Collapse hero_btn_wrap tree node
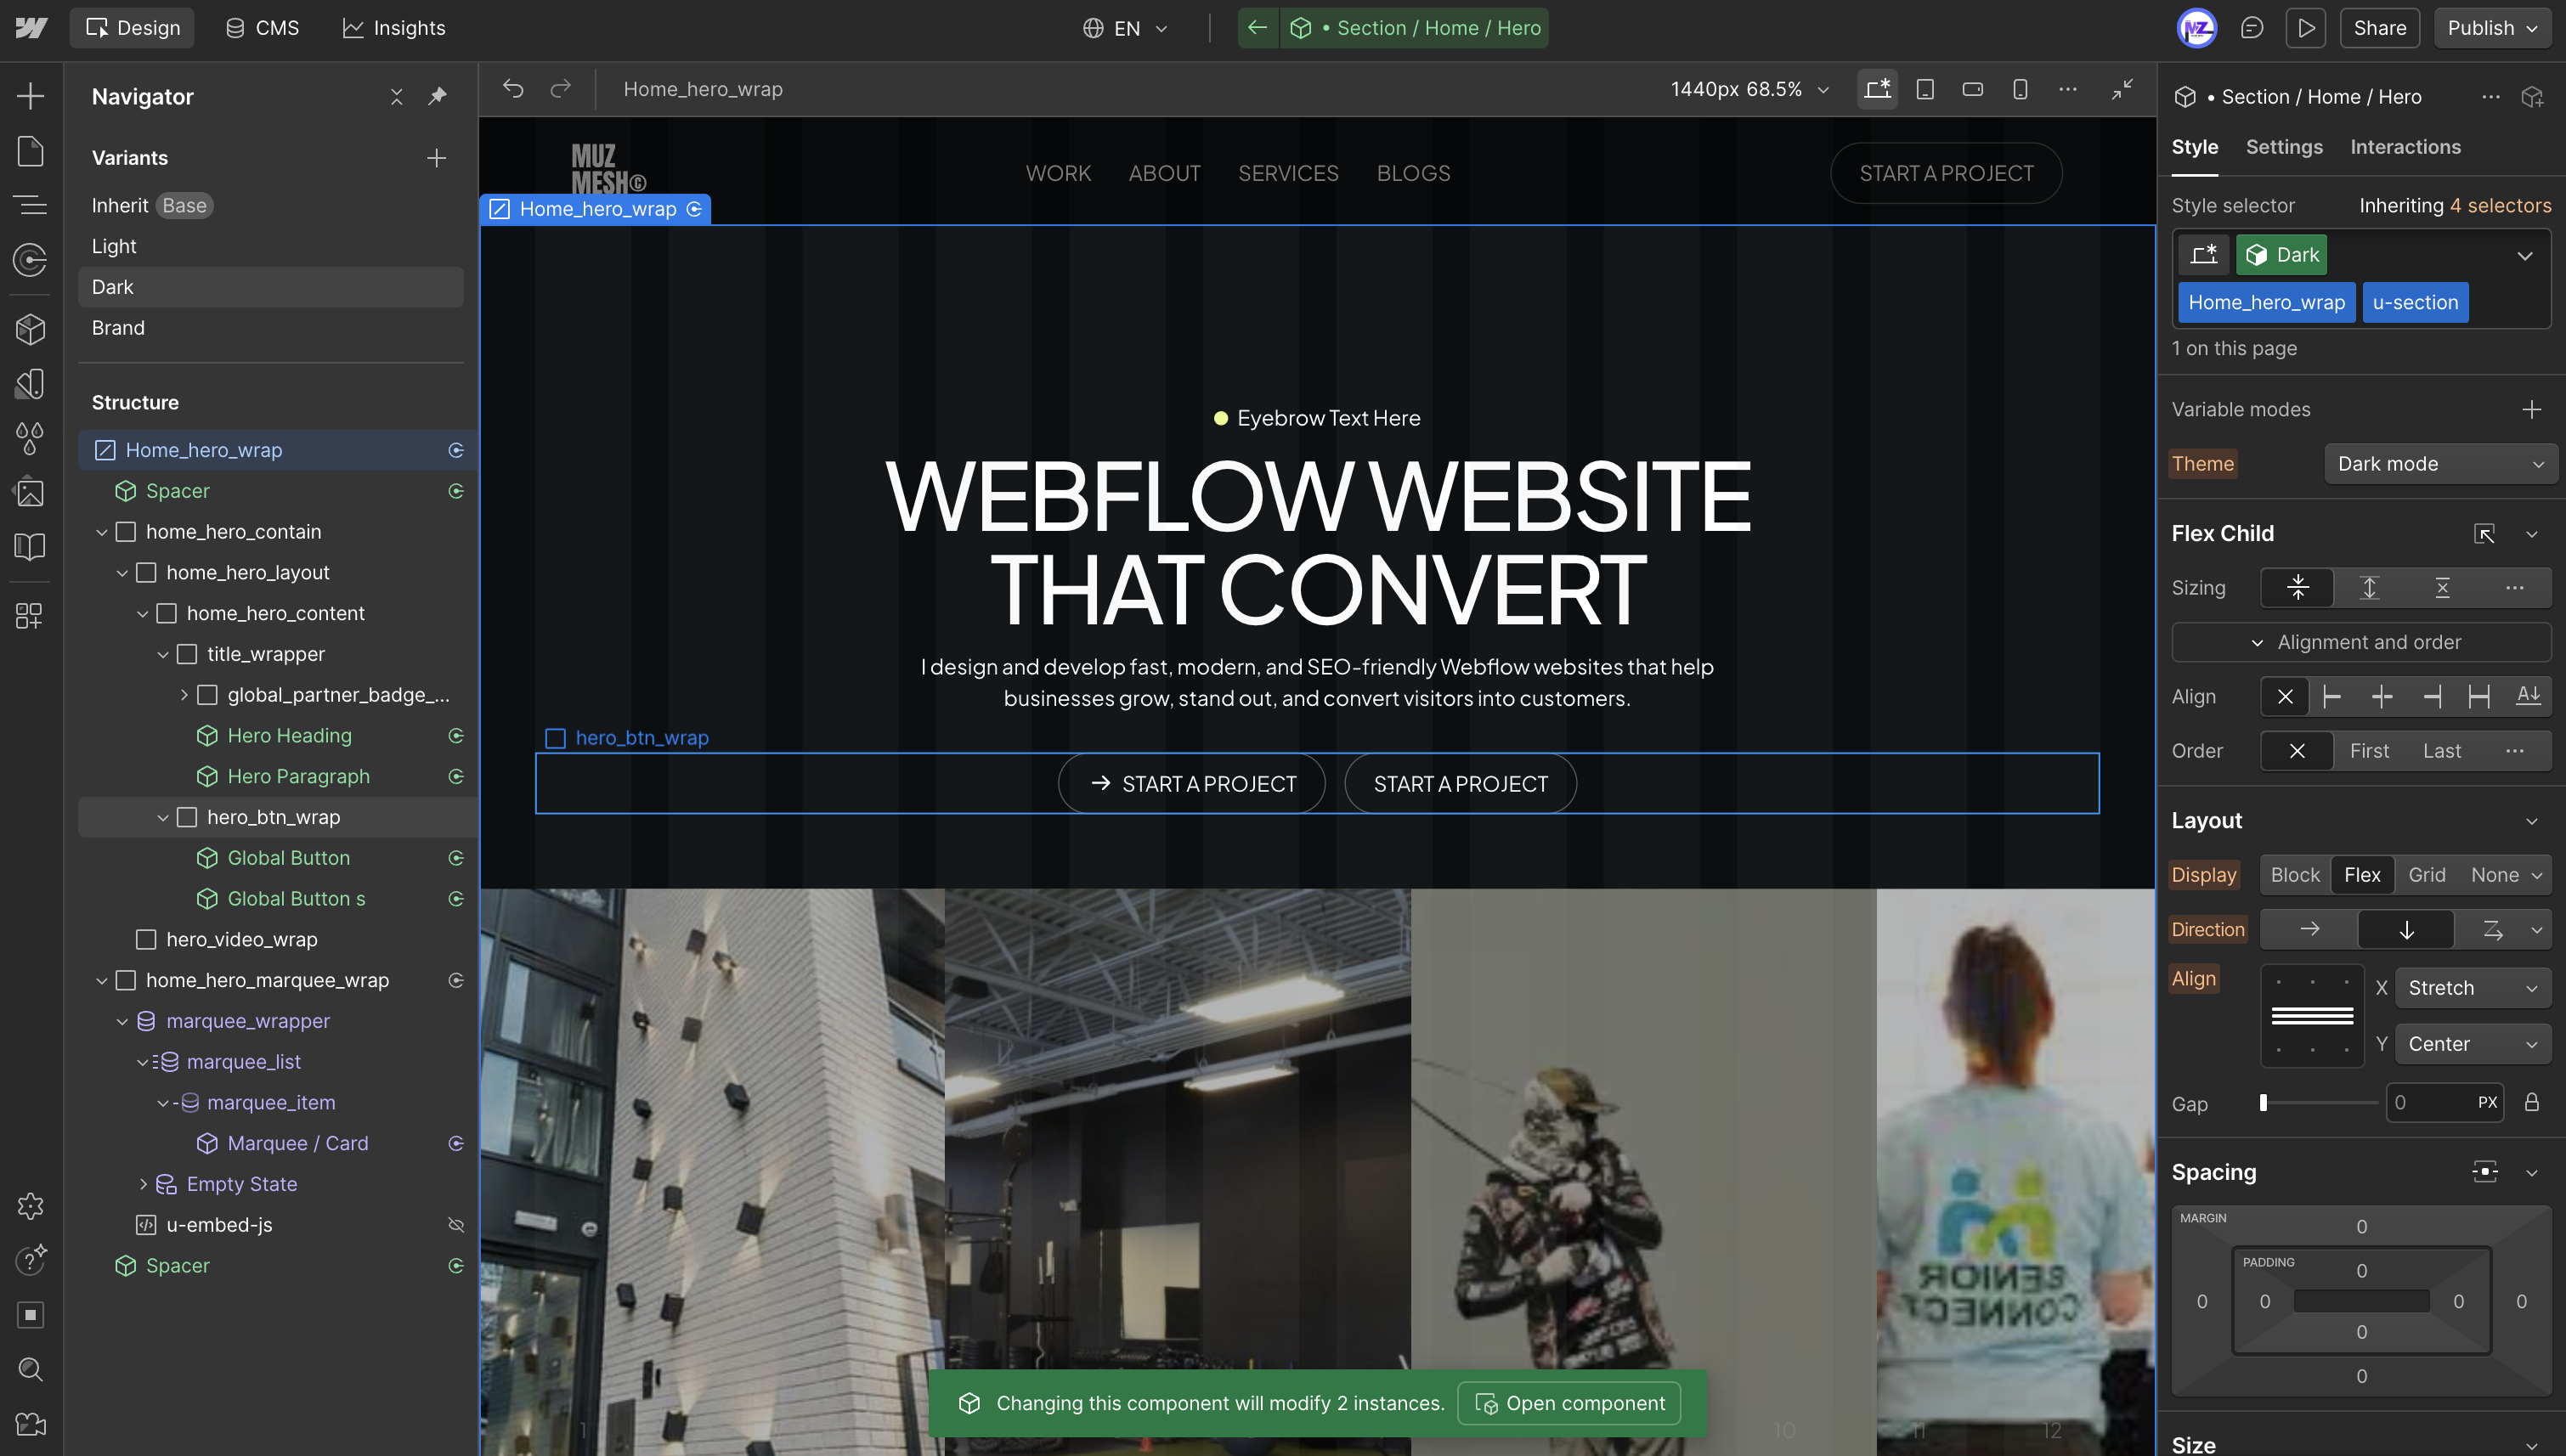The width and height of the screenshot is (2566, 1456). pos(162,818)
